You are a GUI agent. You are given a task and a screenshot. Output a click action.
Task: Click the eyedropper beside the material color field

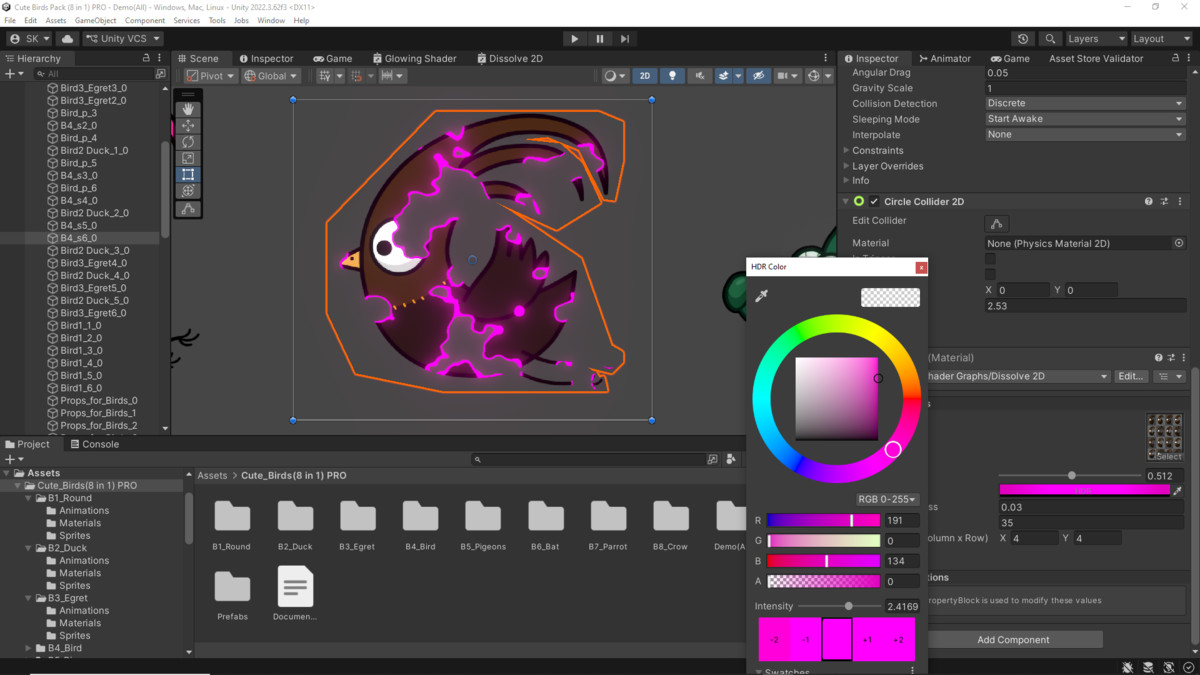click(x=1178, y=491)
